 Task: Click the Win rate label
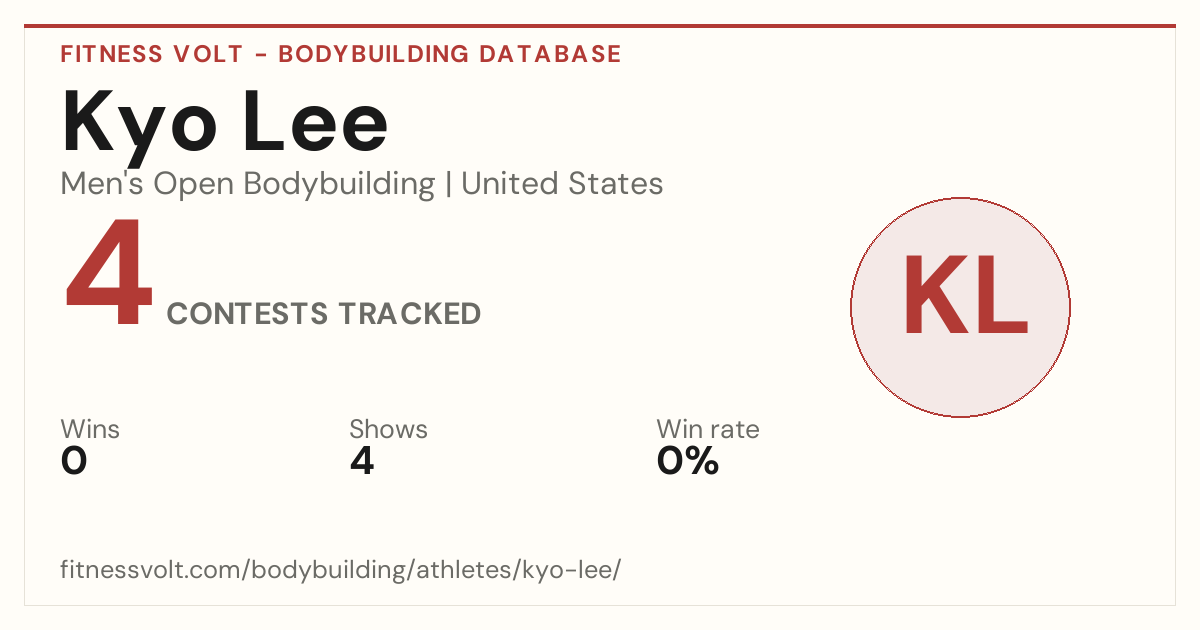point(708,430)
